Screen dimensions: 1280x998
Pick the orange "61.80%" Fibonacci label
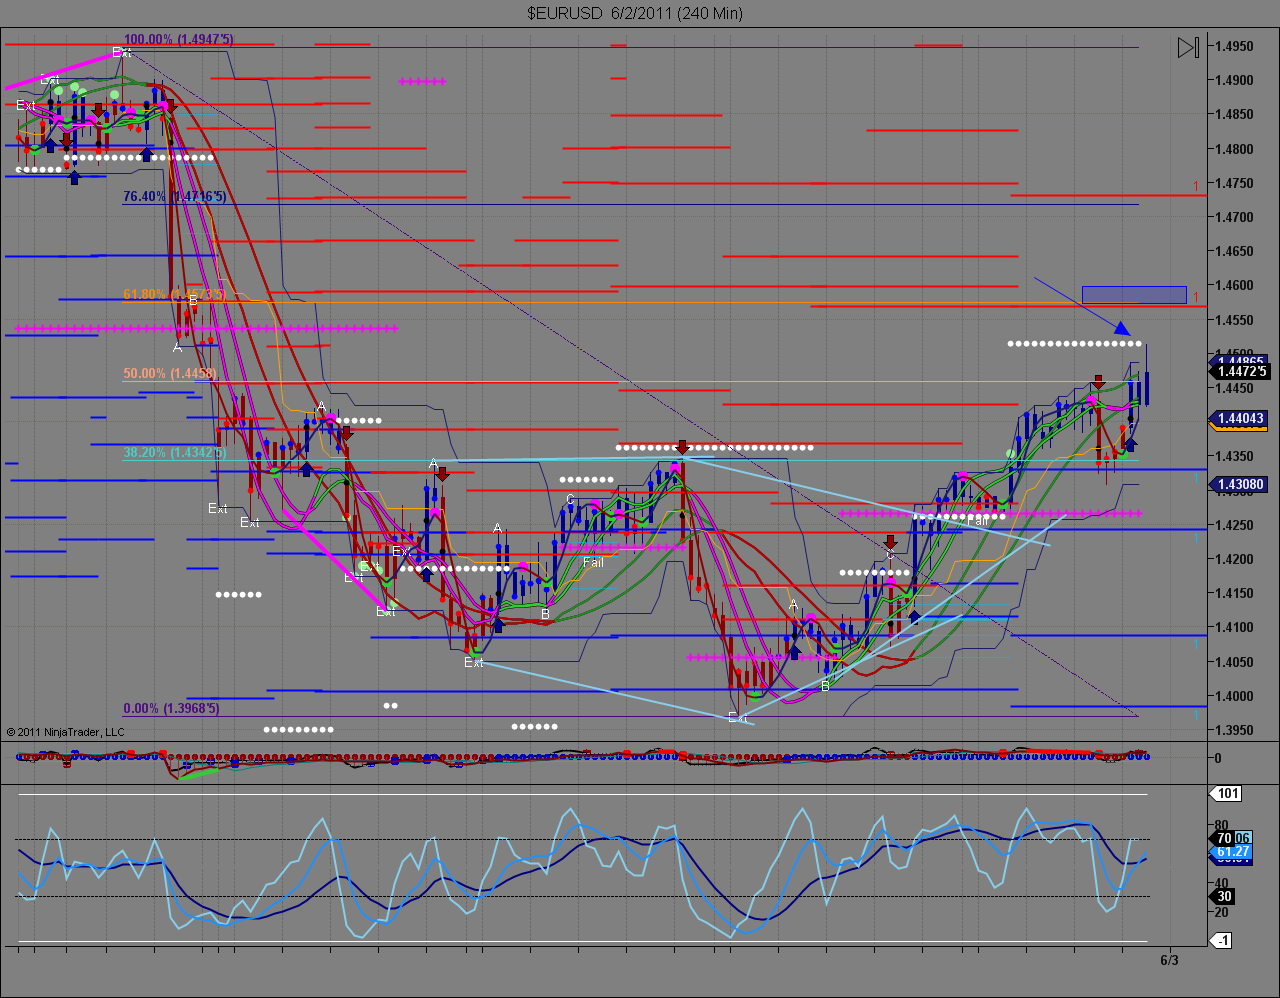[x=174, y=295]
